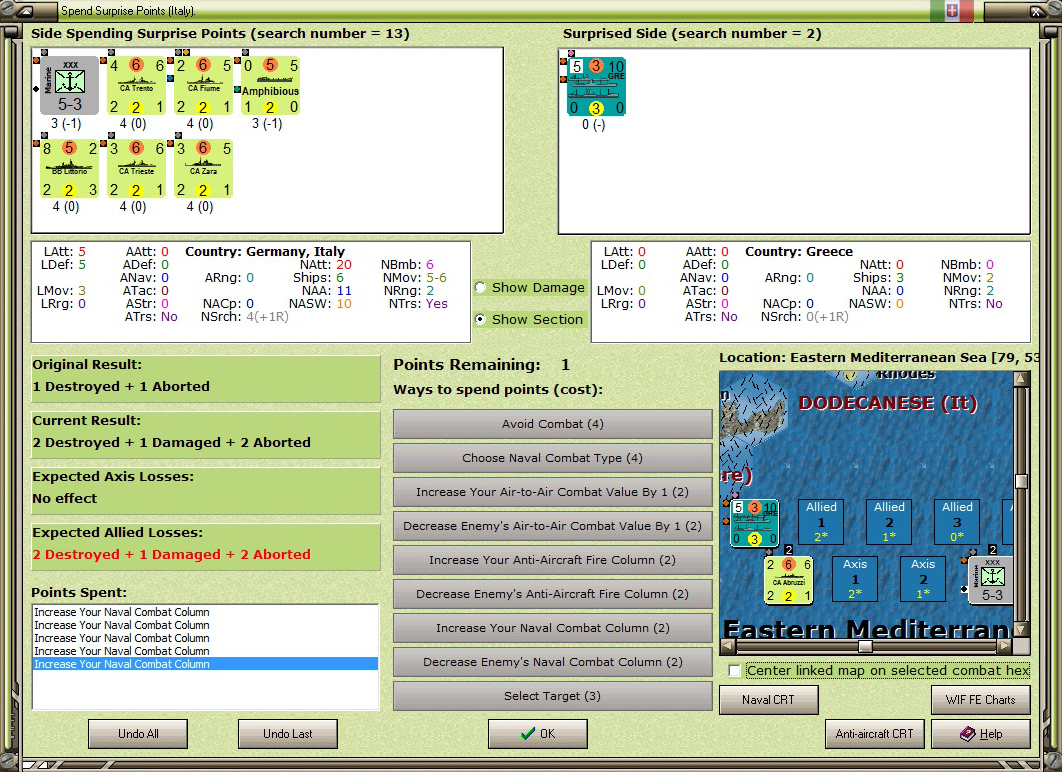Screen dimensions: 1062x772
Task: Click the Axis 1 sea box on map
Action: pos(855,578)
